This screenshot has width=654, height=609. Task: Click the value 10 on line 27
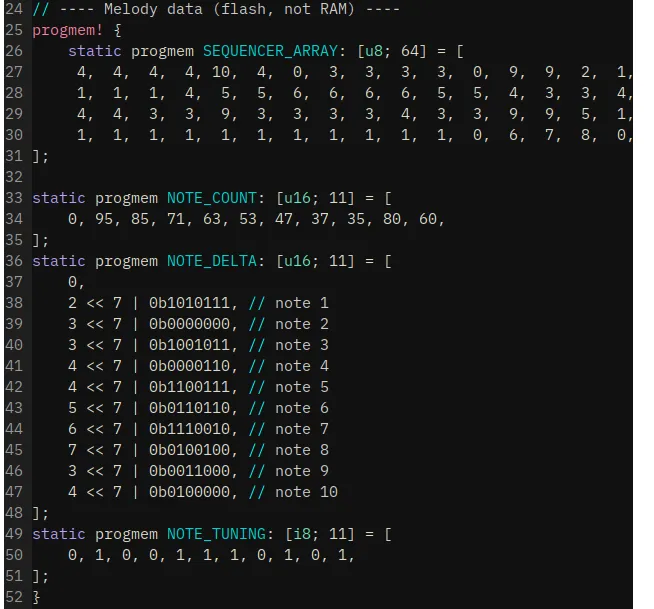click(221, 72)
